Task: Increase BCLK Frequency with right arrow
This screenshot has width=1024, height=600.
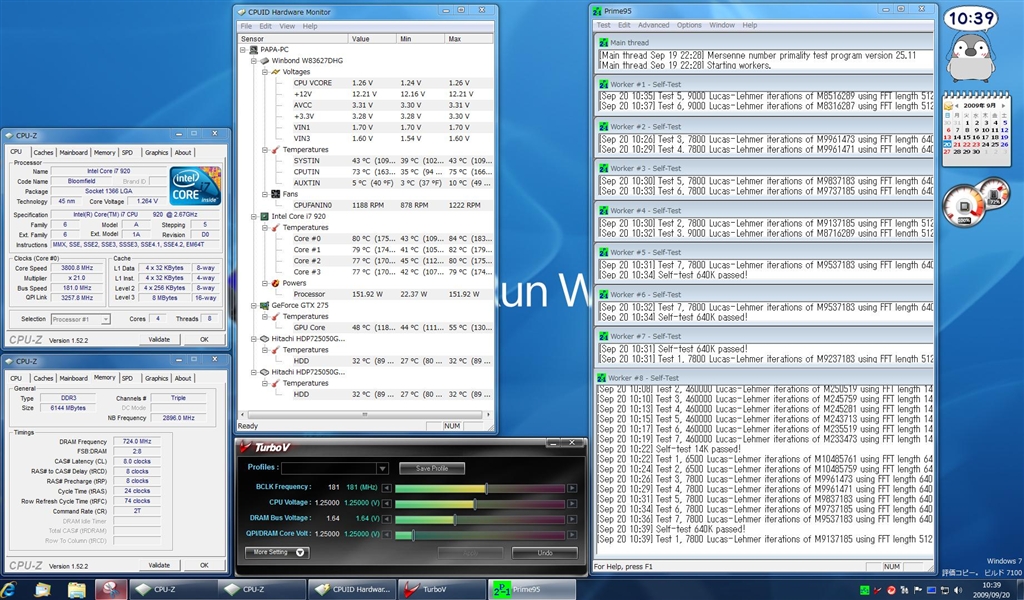Action: coord(572,488)
